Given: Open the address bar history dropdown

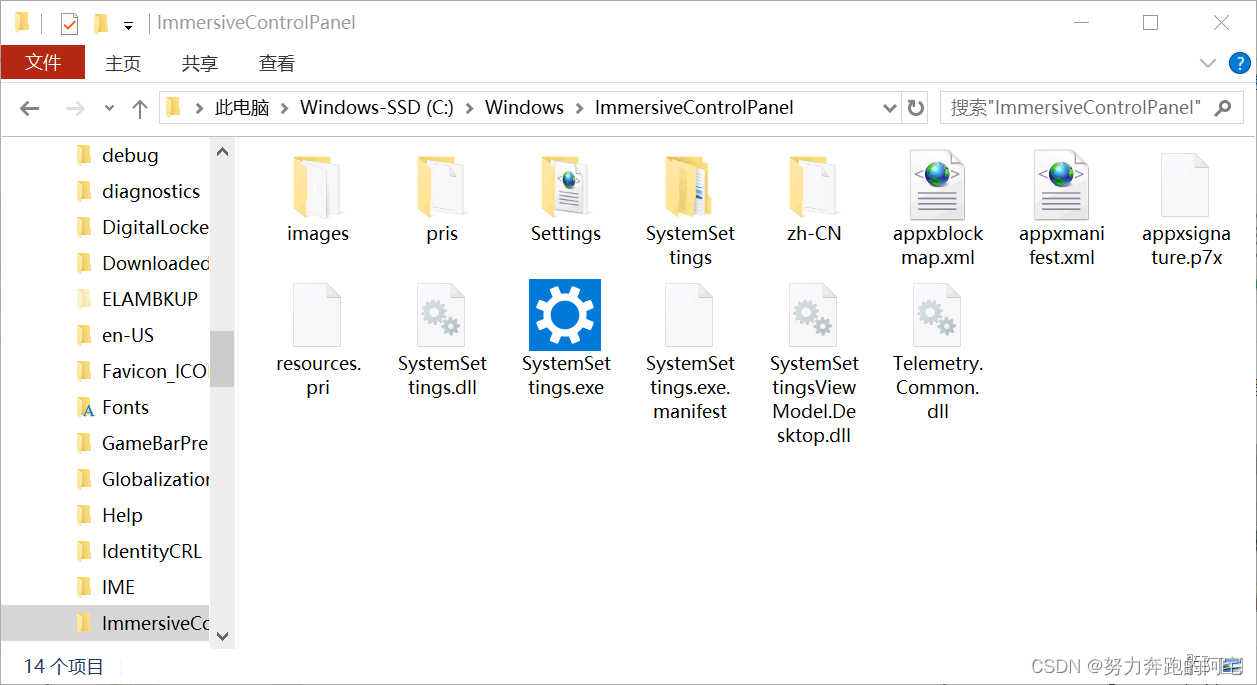Looking at the screenshot, I should [890, 108].
